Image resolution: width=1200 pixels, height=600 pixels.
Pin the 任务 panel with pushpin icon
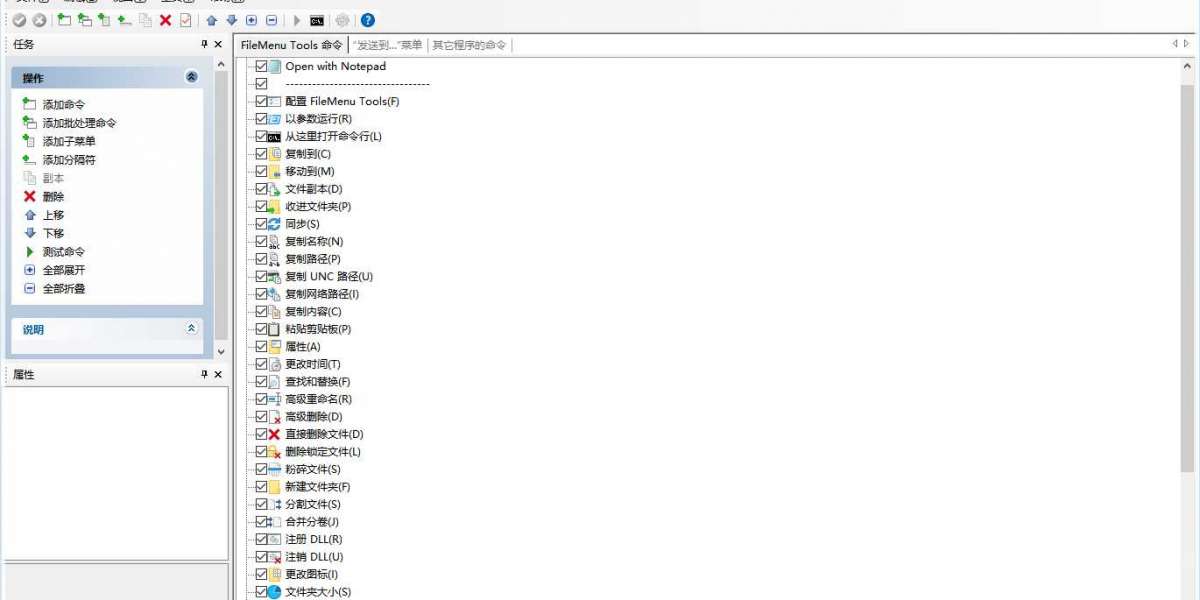pyautogui.click(x=205, y=44)
